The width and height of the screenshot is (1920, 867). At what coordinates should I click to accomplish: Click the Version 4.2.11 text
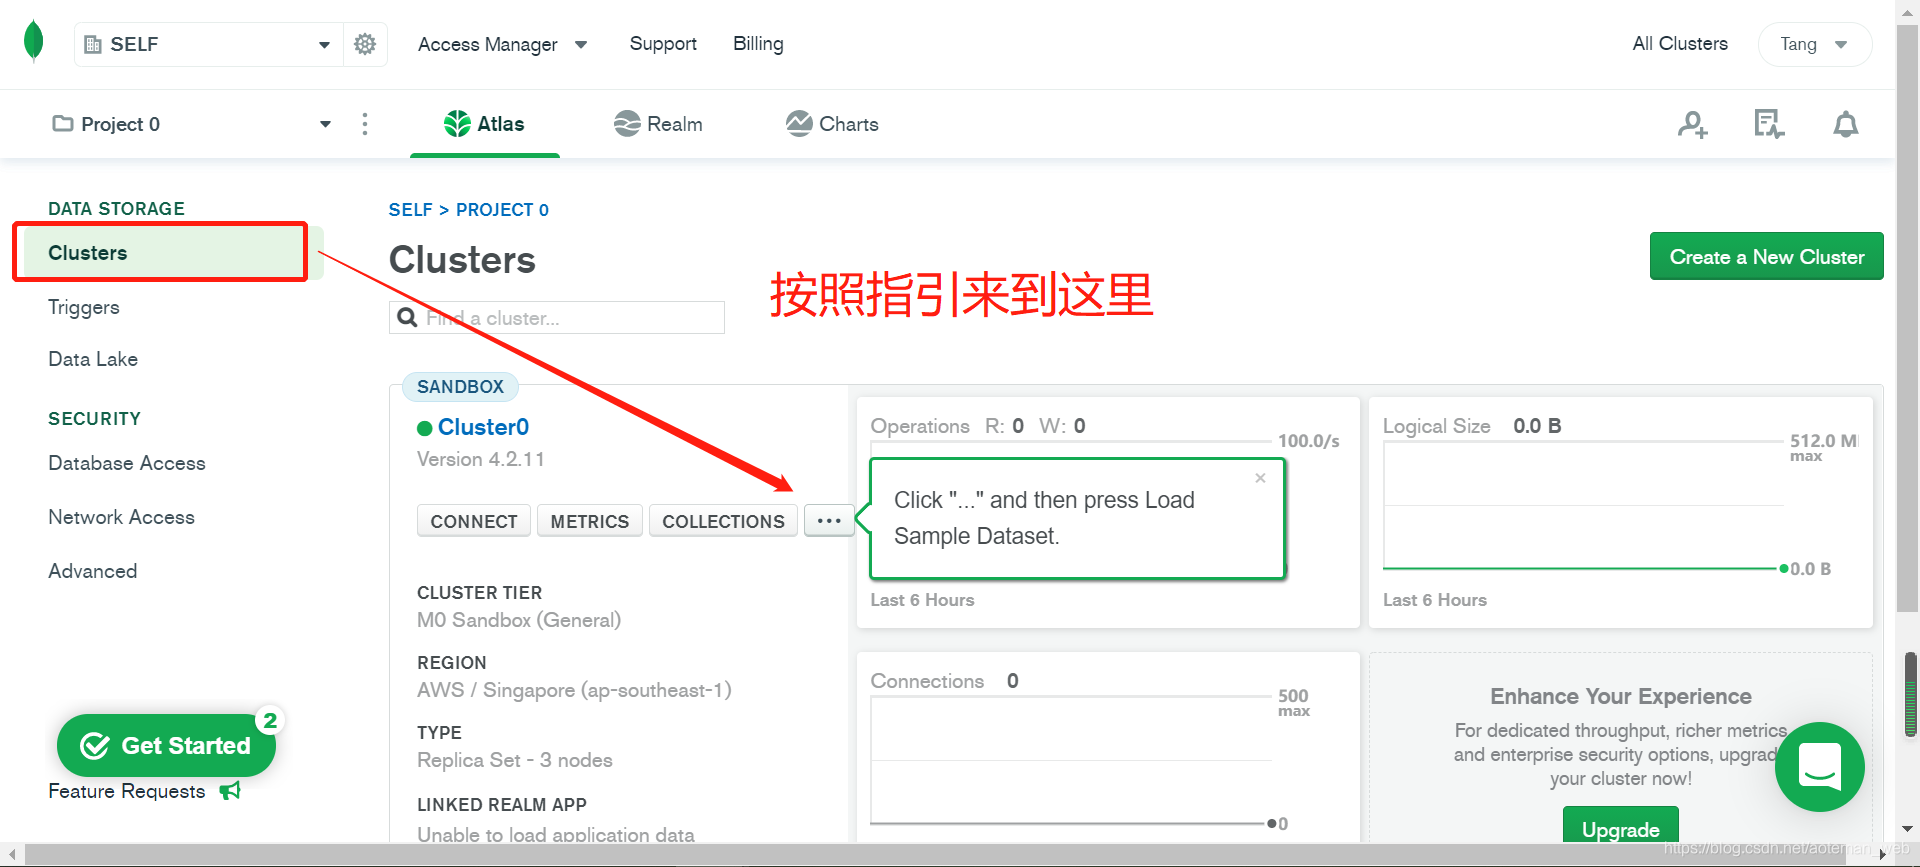pos(481,459)
